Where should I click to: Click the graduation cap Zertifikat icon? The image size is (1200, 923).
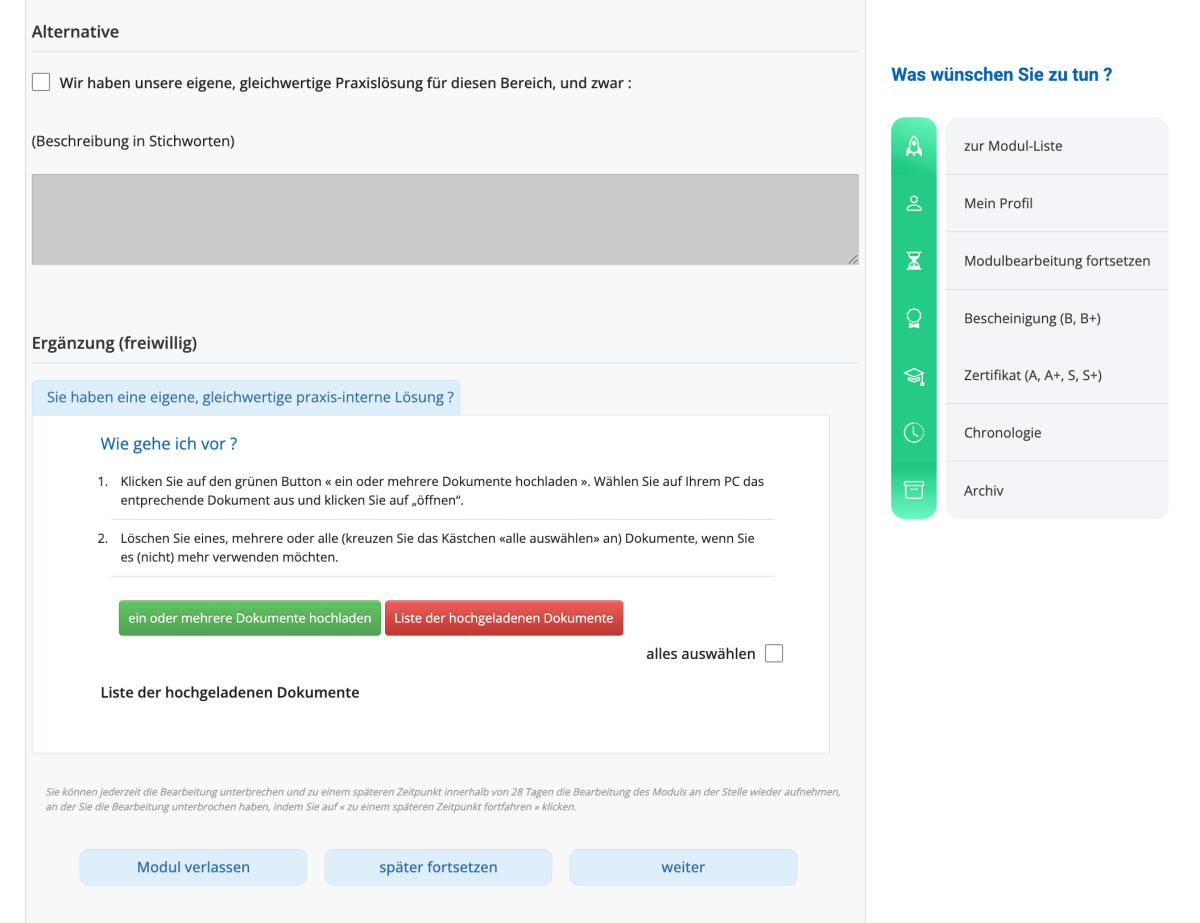click(913, 376)
